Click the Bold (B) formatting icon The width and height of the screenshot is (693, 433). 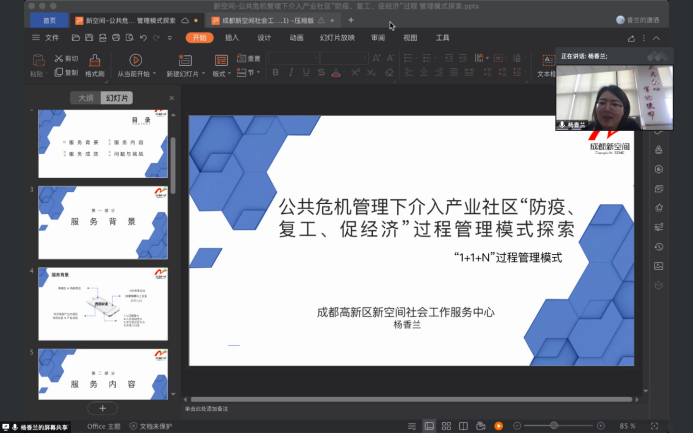point(275,73)
